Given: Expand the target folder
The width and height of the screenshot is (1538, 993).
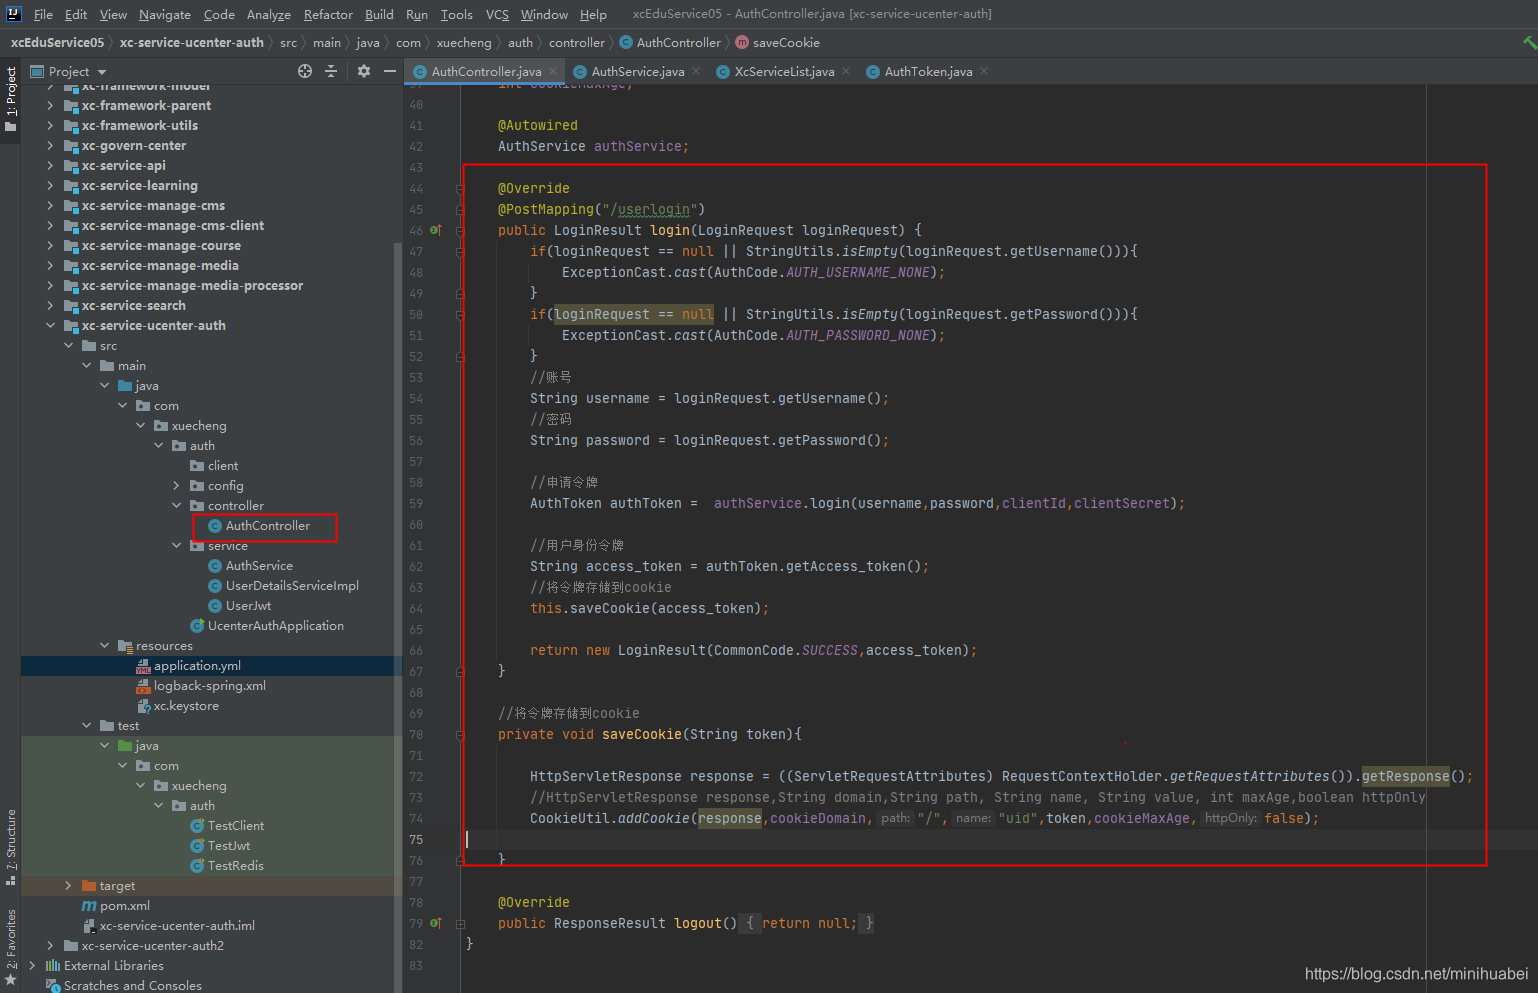Looking at the screenshot, I should 68,885.
